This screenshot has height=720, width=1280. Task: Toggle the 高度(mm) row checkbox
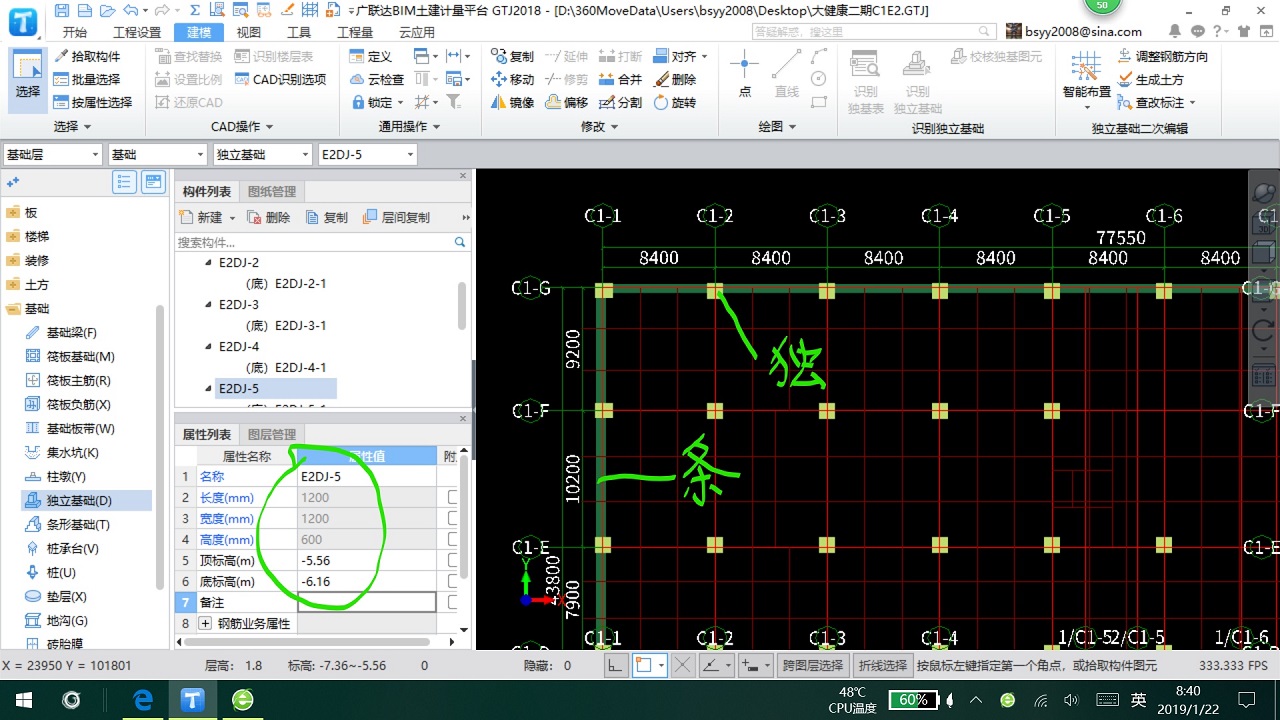pos(453,540)
